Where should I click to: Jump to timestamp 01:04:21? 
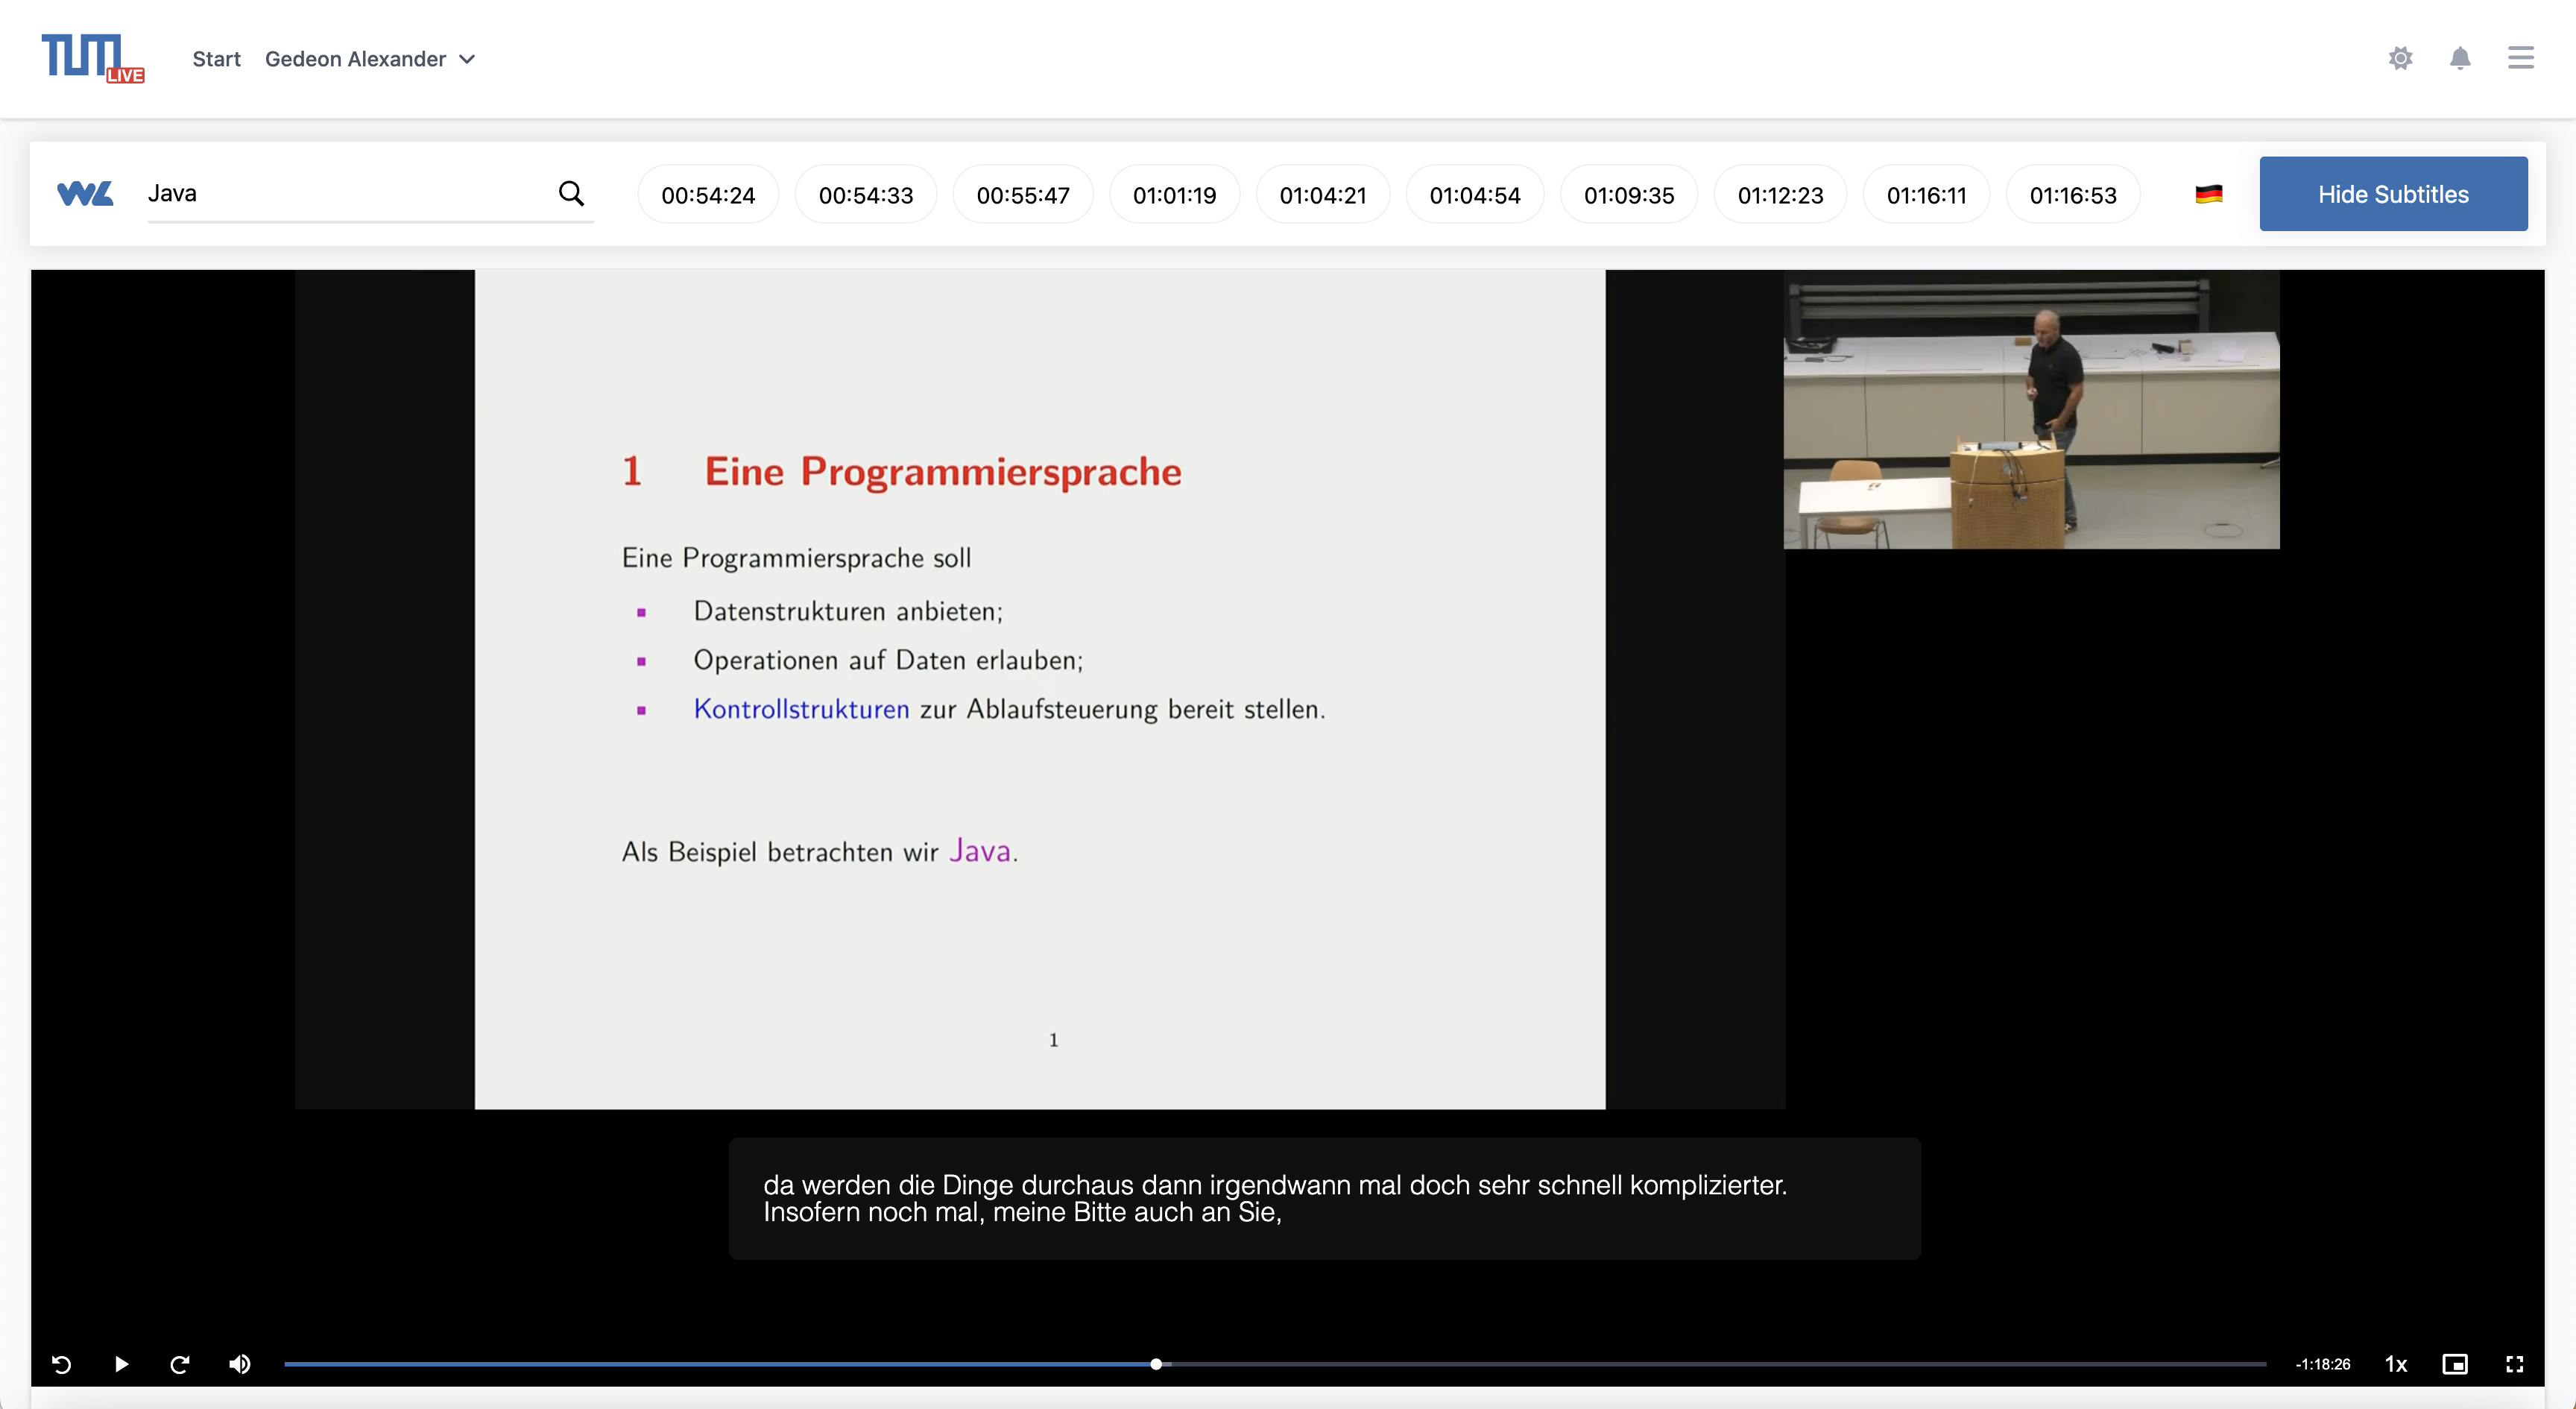(x=1322, y=195)
